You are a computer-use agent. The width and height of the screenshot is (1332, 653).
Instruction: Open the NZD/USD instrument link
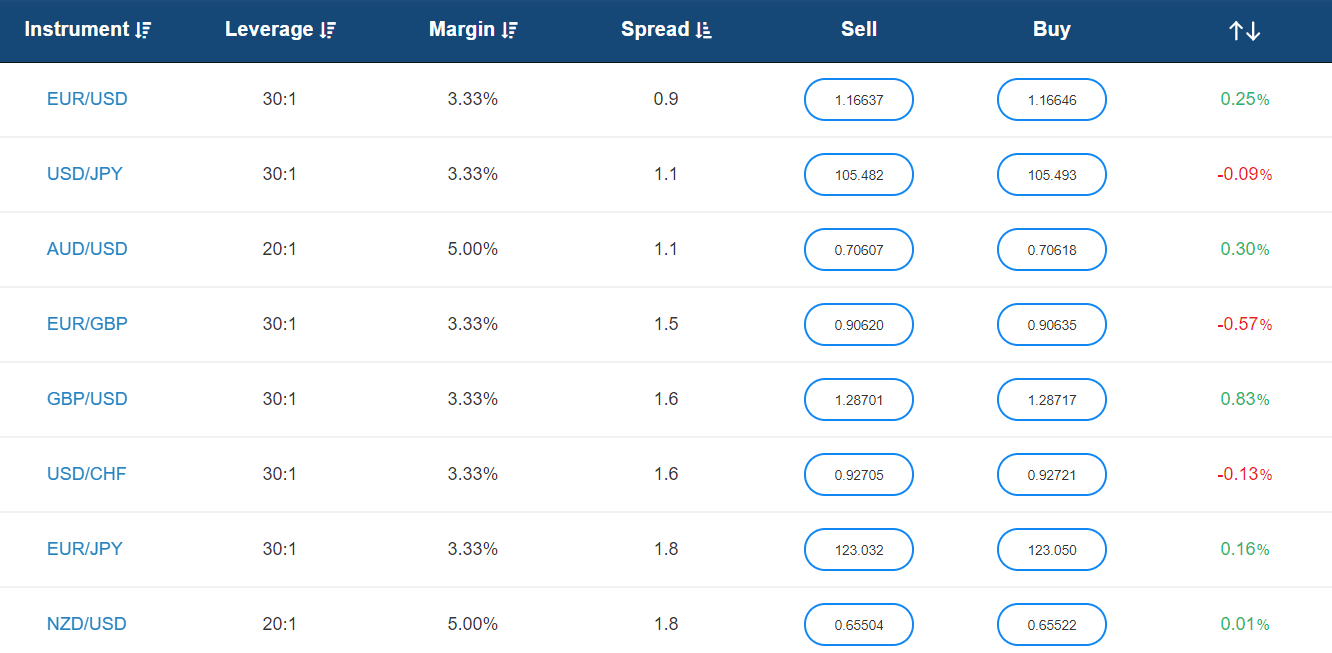tap(87, 624)
